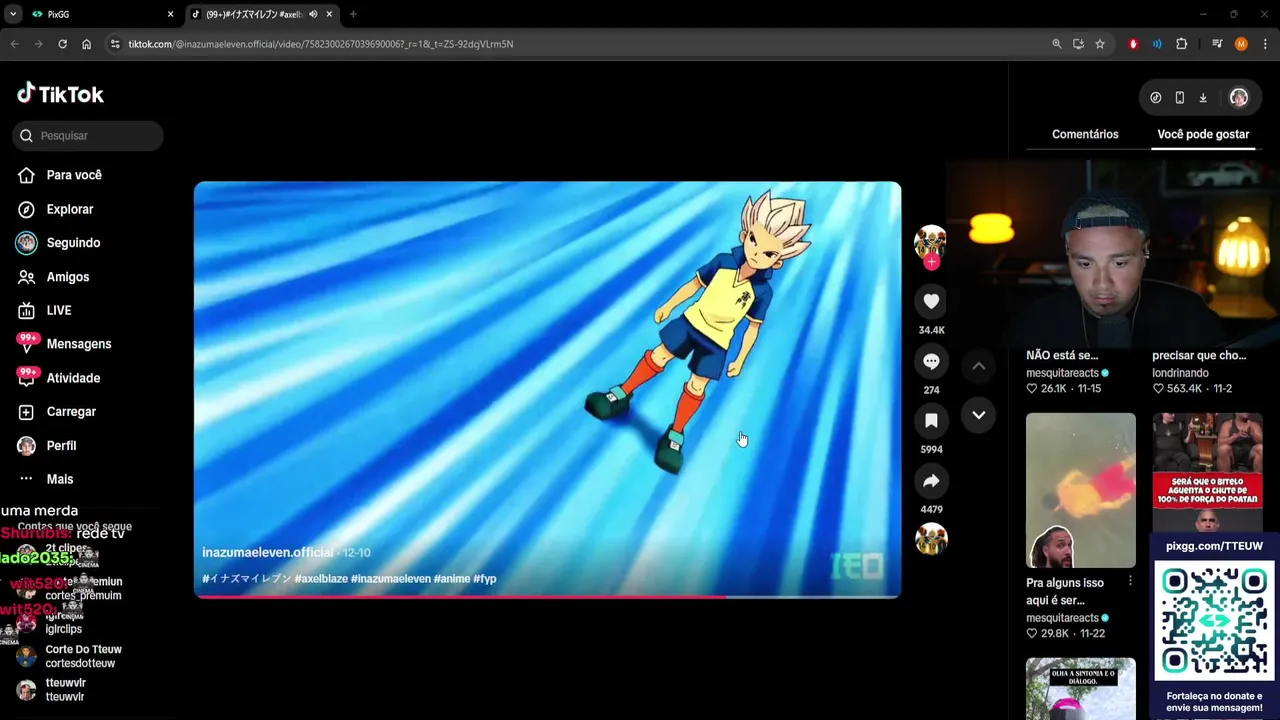Screen dimensions: 1280x720
Task: Open the blue sound-wave extension
Action: [1157, 44]
